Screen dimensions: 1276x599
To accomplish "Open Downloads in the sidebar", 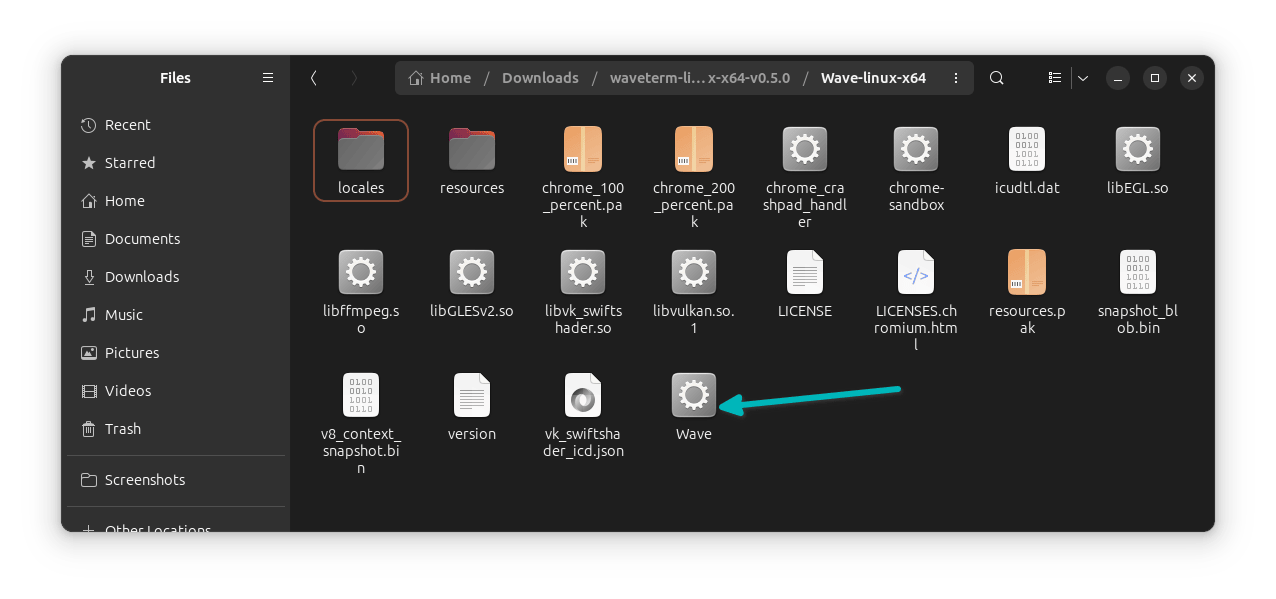I will tap(142, 277).
